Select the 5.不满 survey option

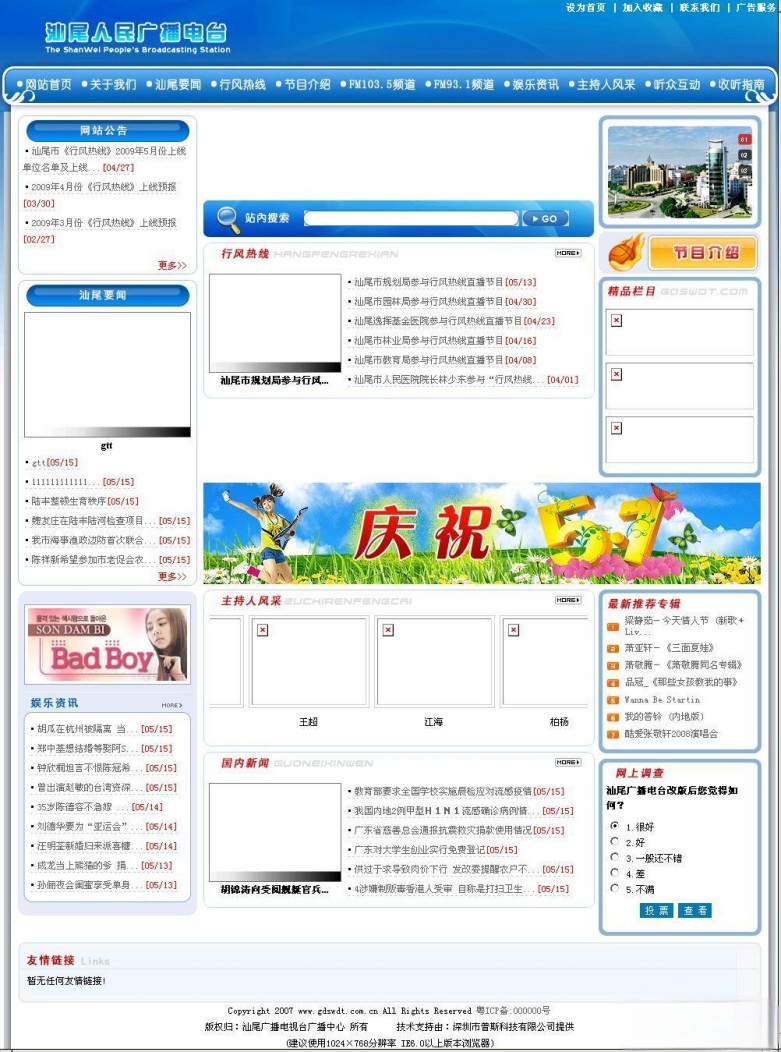tap(614, 888)
